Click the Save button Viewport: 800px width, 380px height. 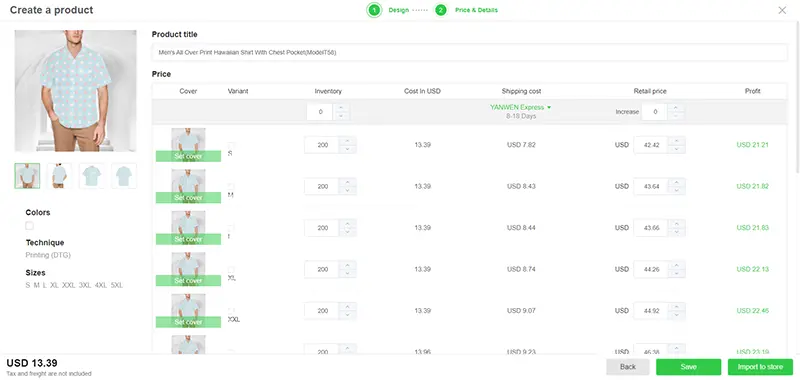[x=688, y=367]
